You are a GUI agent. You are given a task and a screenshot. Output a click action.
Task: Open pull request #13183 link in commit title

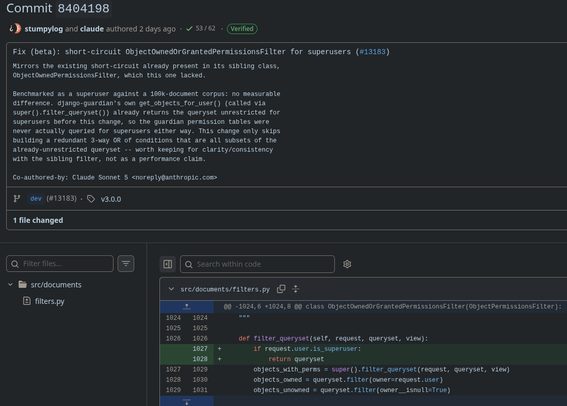pos(372,52)
